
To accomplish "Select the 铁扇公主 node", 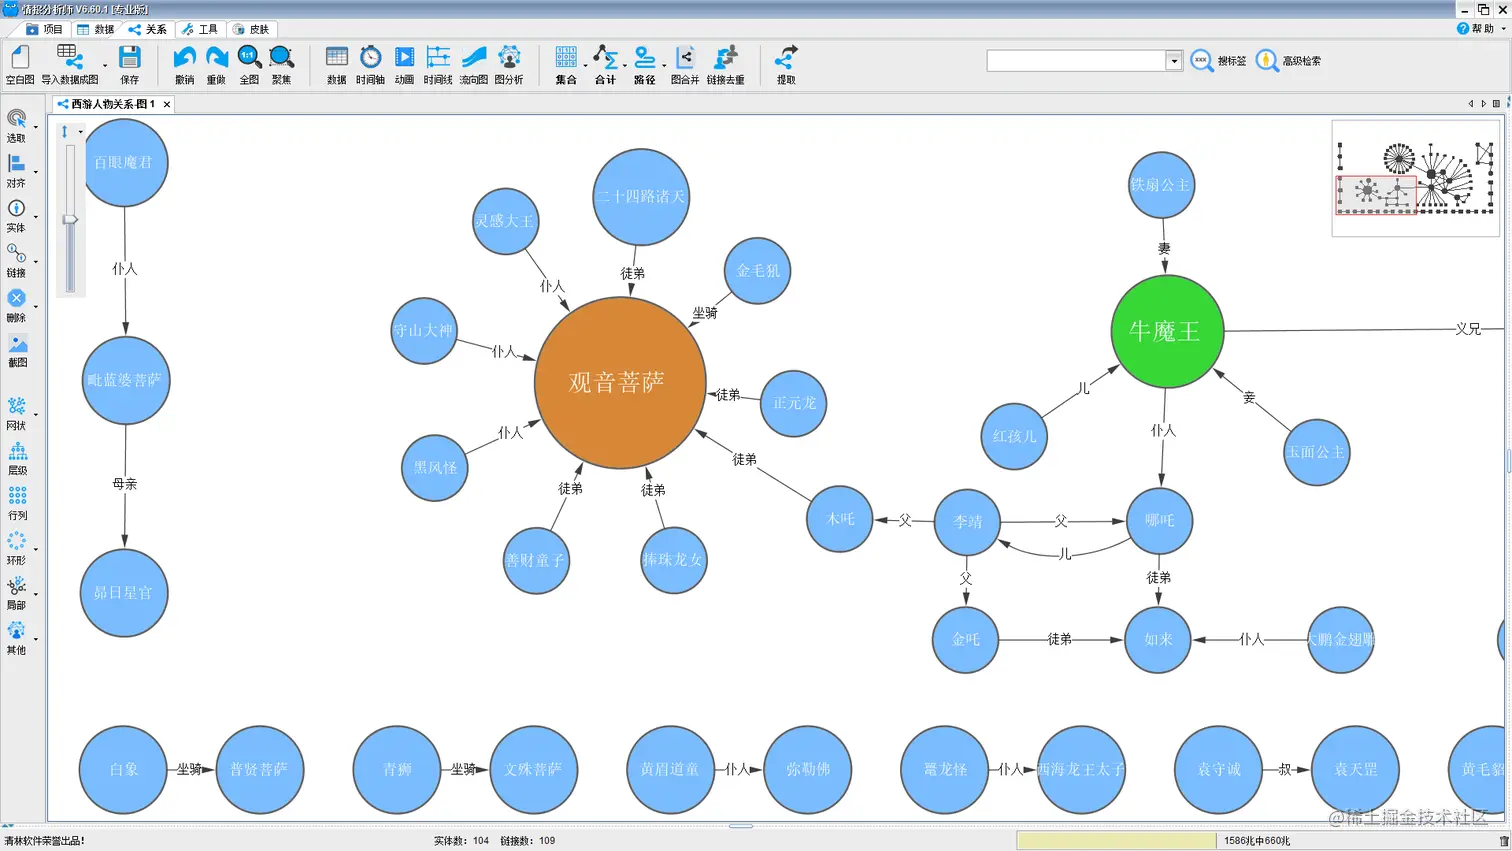I will point(1161,185).
